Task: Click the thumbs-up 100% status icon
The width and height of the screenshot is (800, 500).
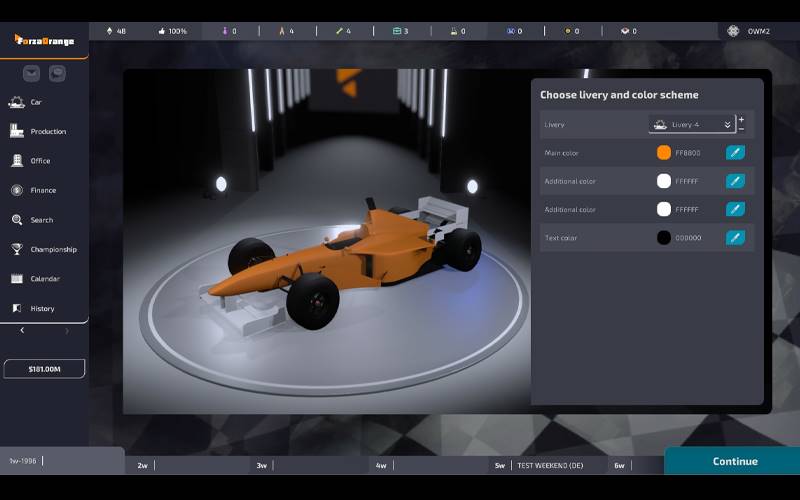Action: coord(163,31)
